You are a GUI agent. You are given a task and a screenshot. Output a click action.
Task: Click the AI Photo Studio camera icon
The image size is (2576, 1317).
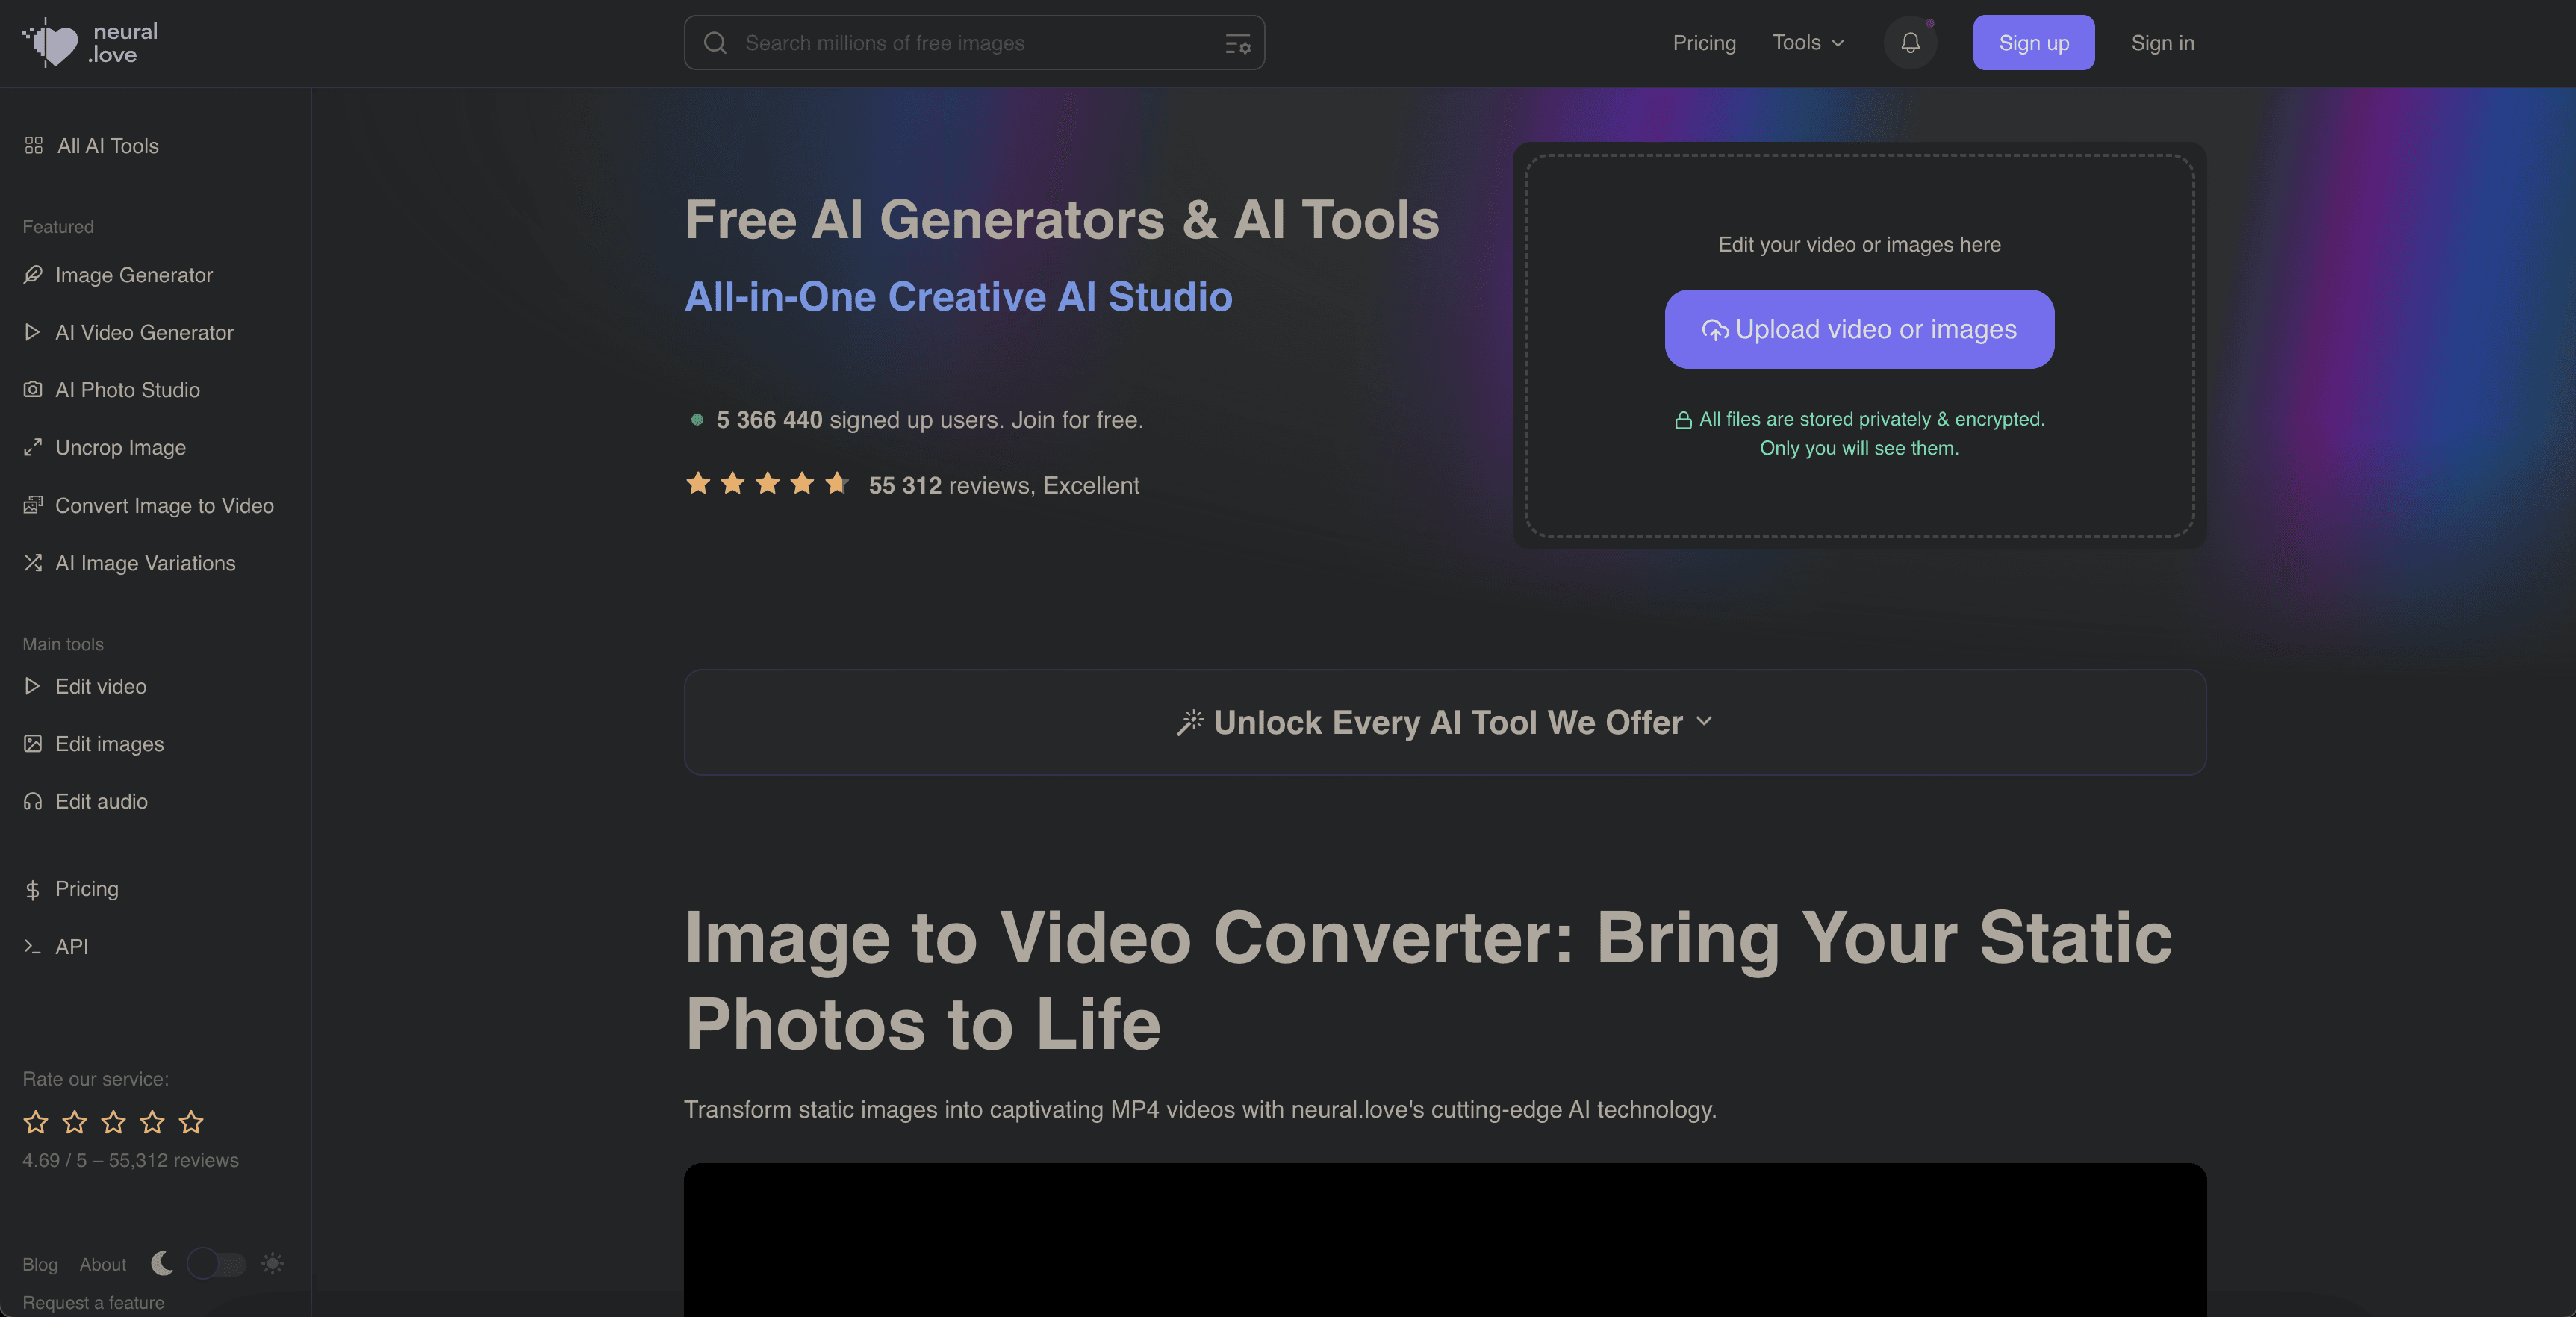click(x=33, y=390)
